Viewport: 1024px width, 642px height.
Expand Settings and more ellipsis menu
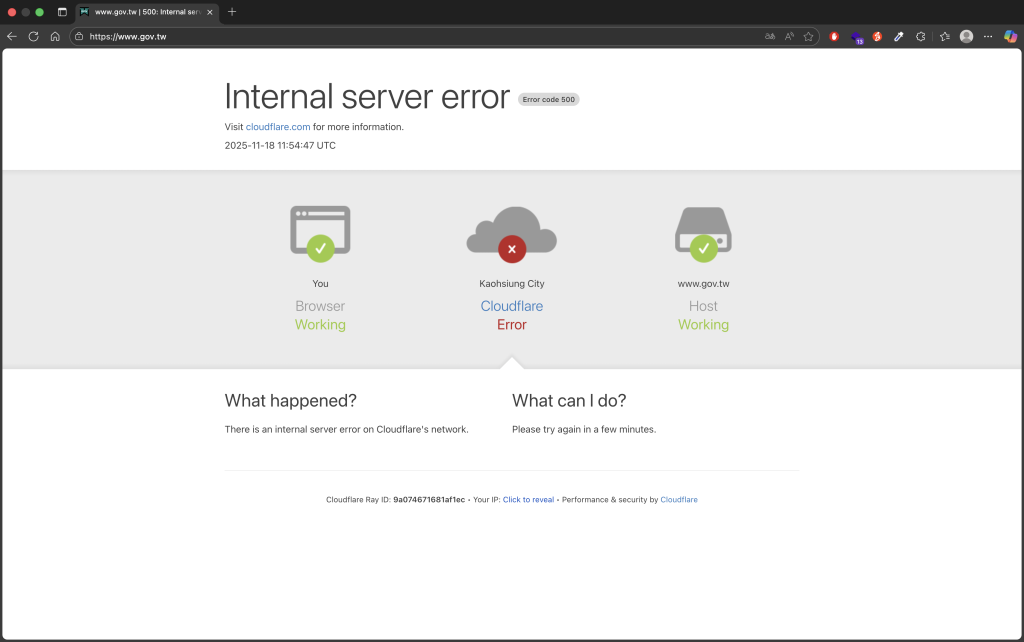(988, 36)
